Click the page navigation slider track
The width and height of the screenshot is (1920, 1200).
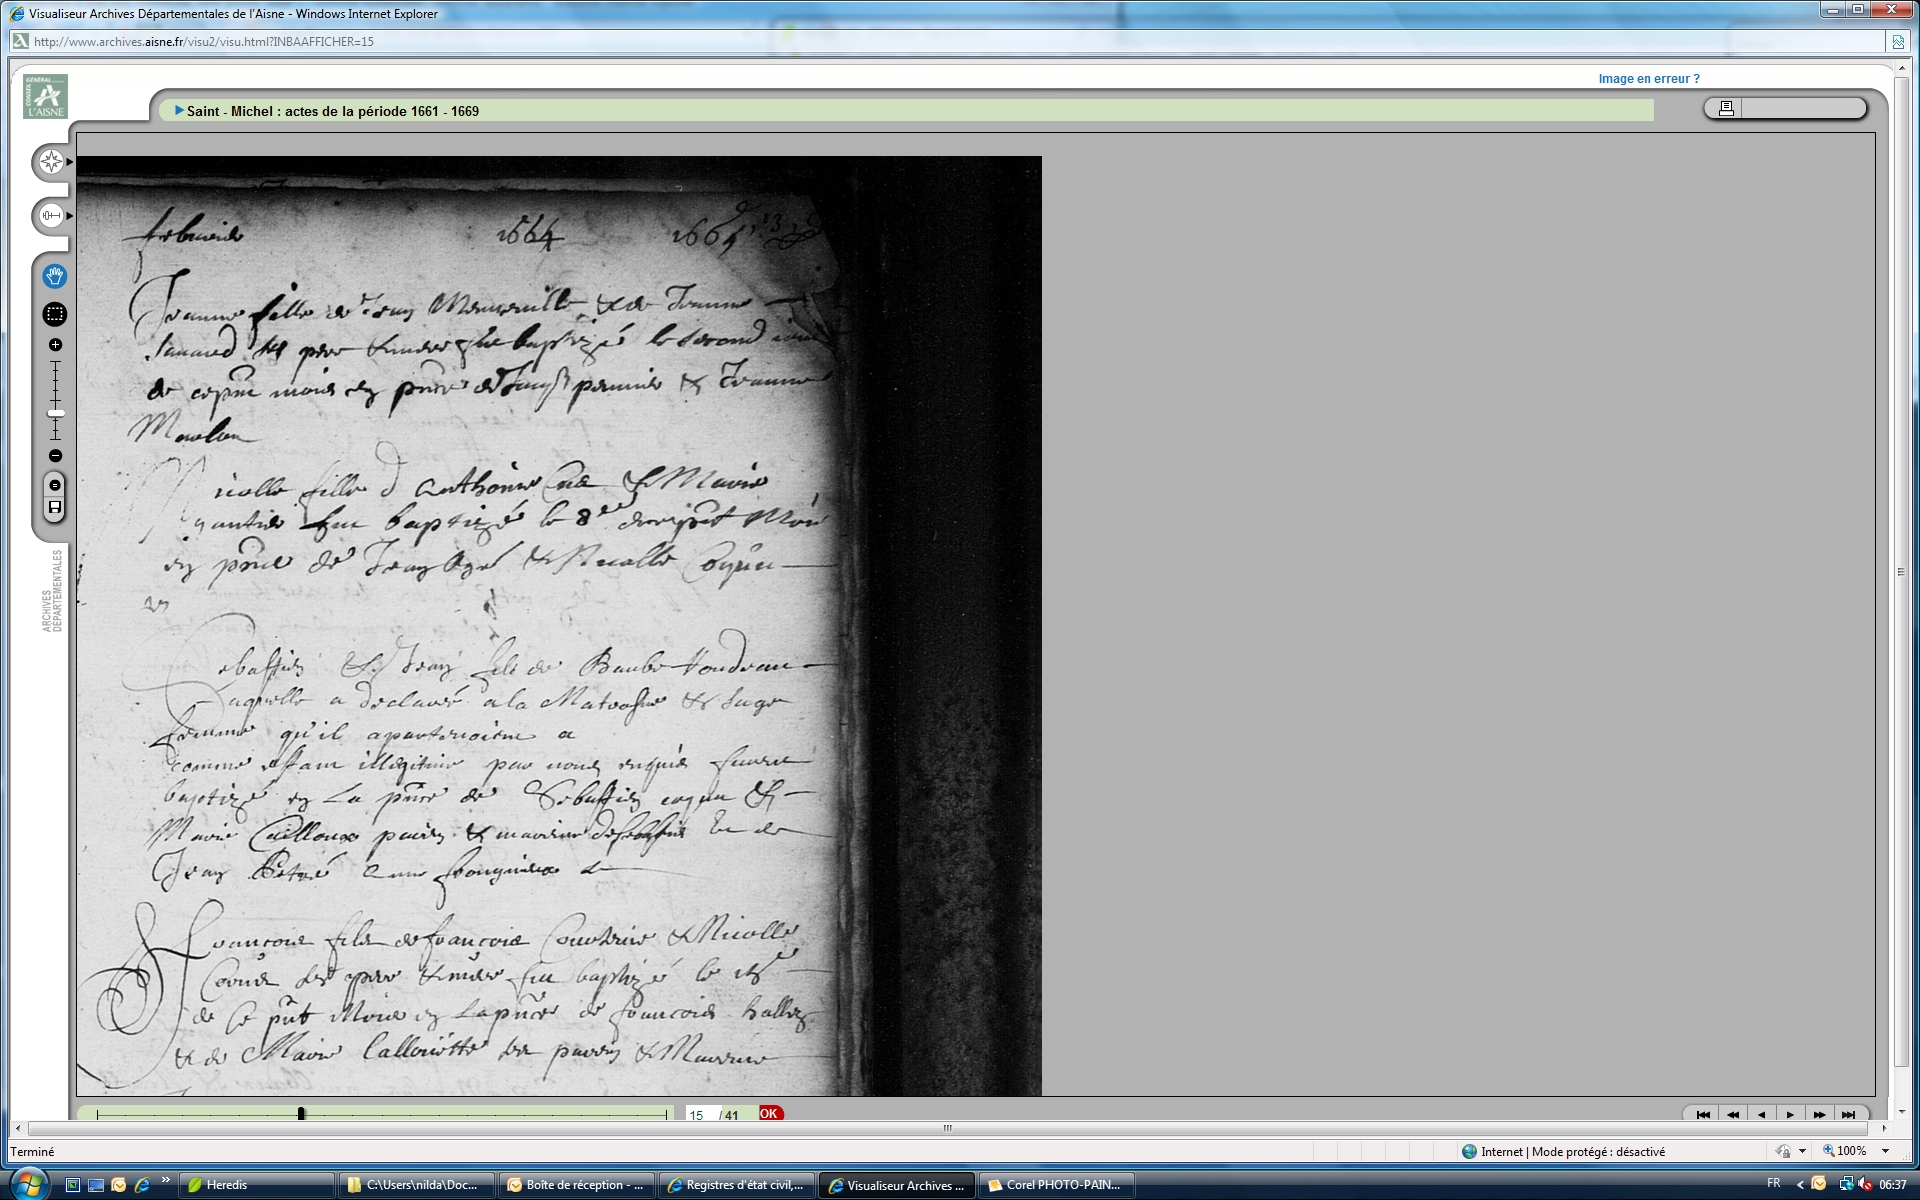point(480,1114)
